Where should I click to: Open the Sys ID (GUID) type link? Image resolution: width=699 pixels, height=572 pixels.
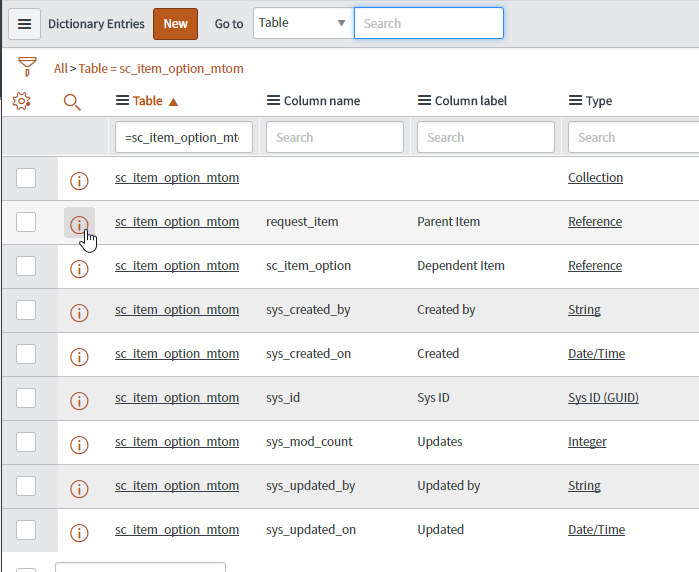pos(603,398)
